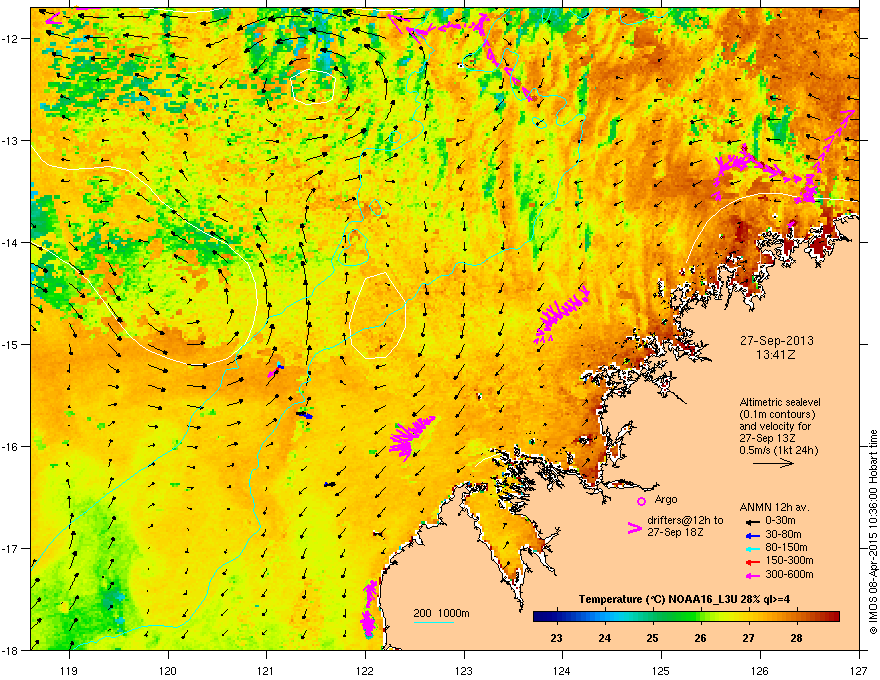880x680 pixels.
Task: Click the cyan 200 1000m isobath legend line
Action: pos(433,622)
